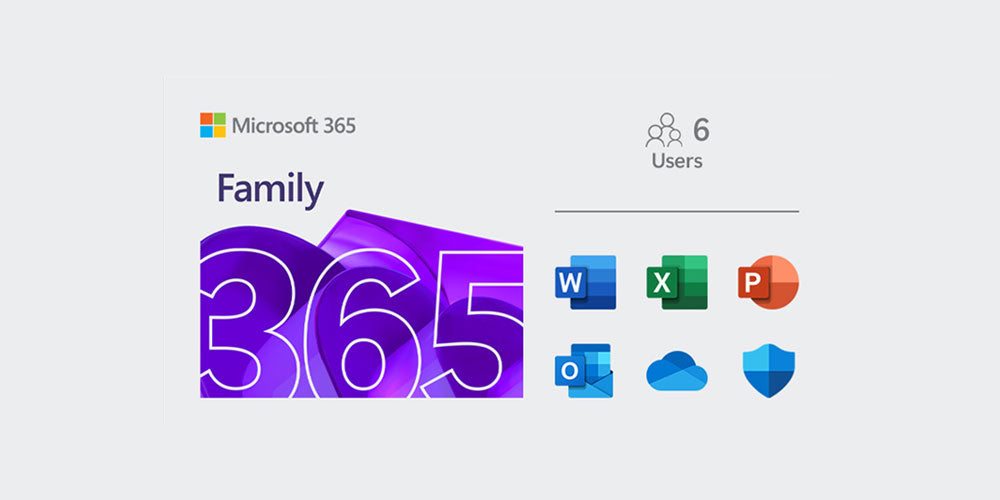Click the "Users" label
This screenshot has width=1000, height=500.
point(677,161)
